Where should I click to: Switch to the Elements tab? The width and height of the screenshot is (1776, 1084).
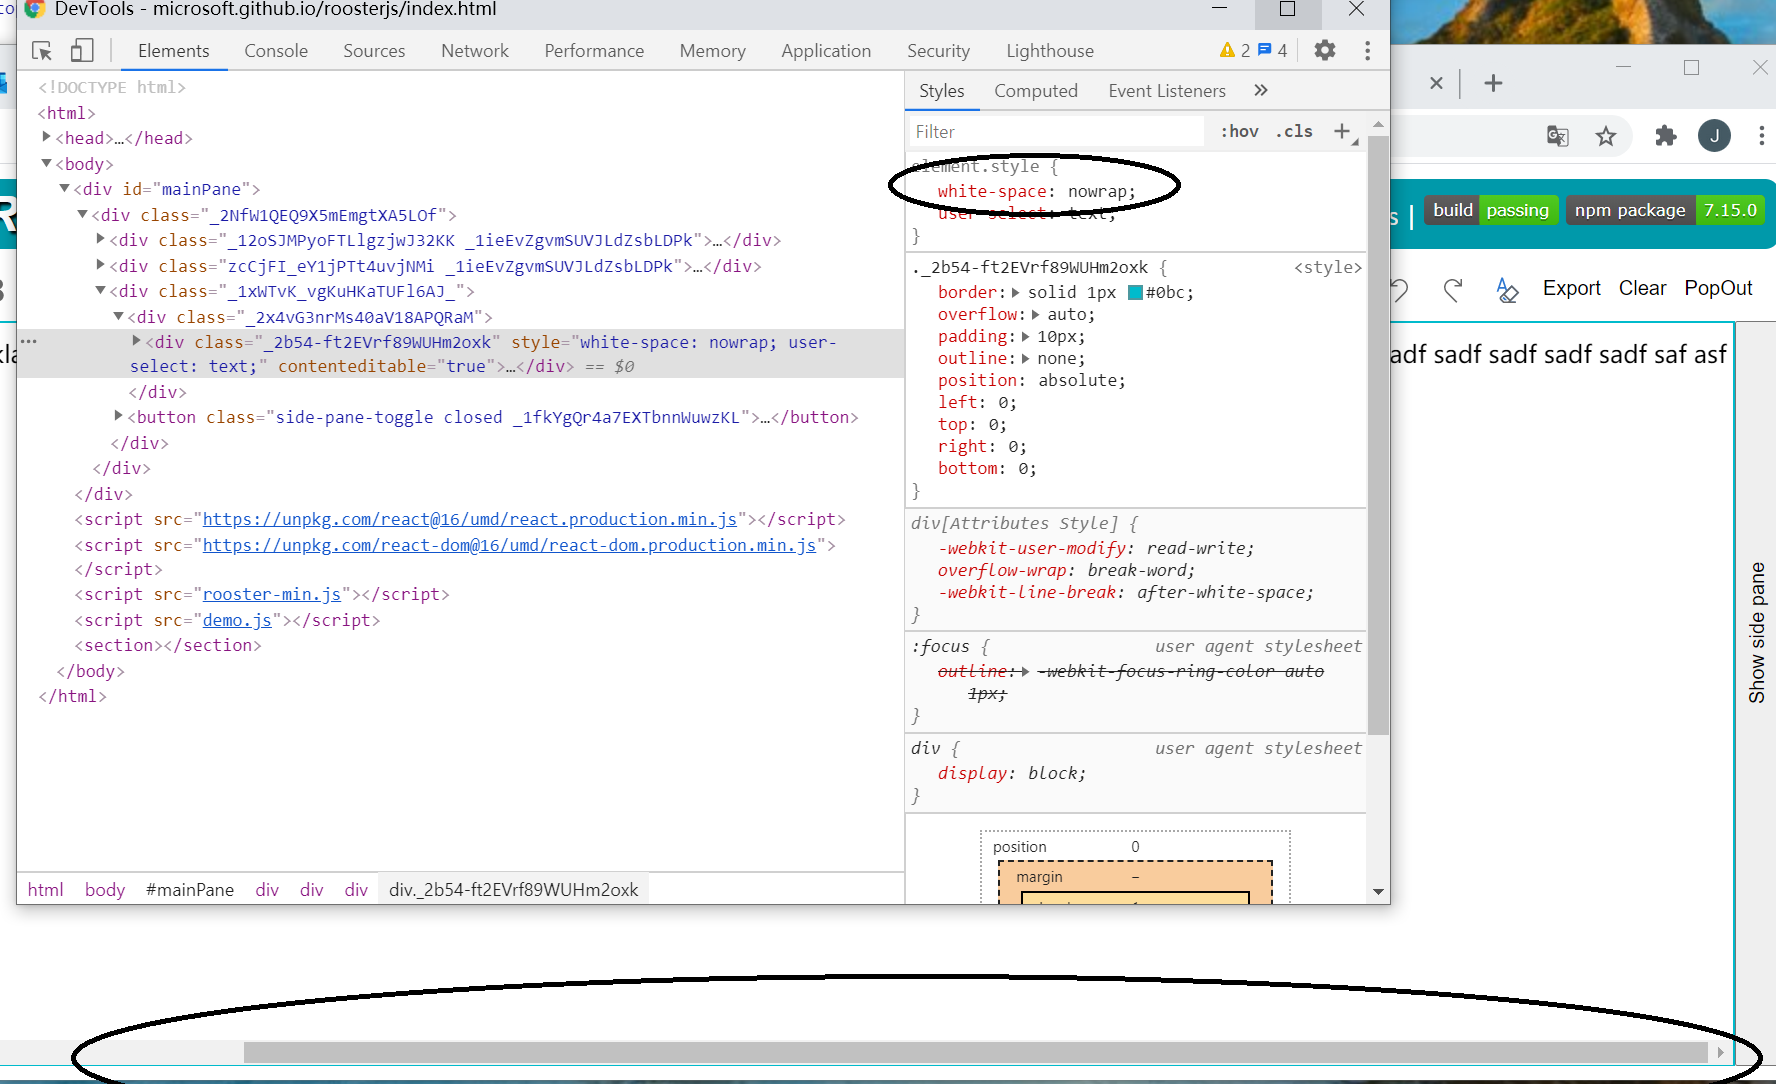tap(174, 51)
